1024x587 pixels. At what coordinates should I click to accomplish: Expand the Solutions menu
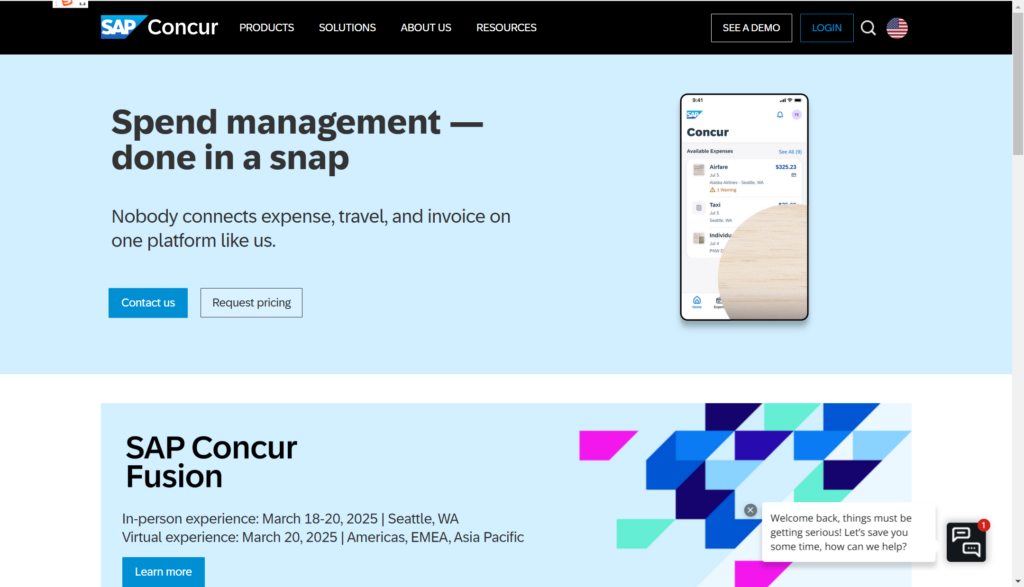tap(347, 28)
